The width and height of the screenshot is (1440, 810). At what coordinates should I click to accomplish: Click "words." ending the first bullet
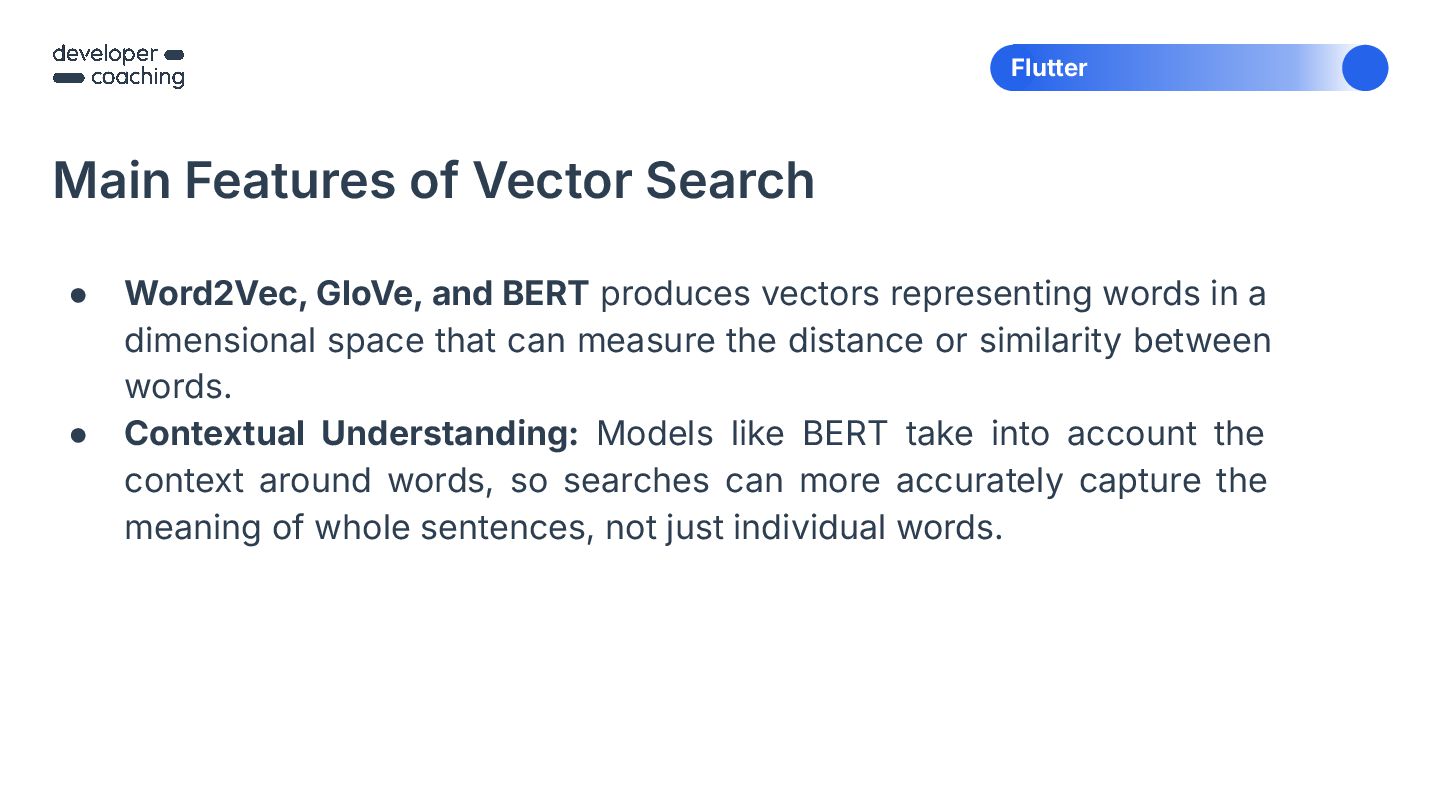(177, 387)
